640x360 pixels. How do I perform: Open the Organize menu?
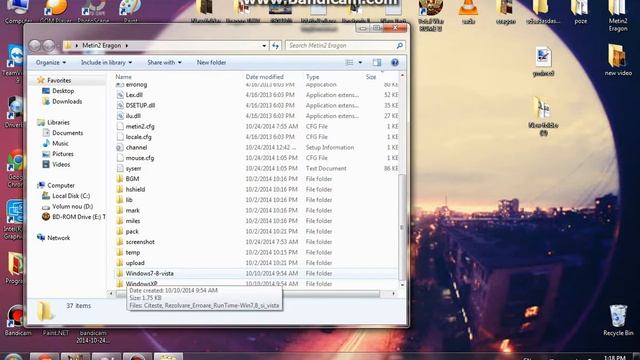click(51, 62)
